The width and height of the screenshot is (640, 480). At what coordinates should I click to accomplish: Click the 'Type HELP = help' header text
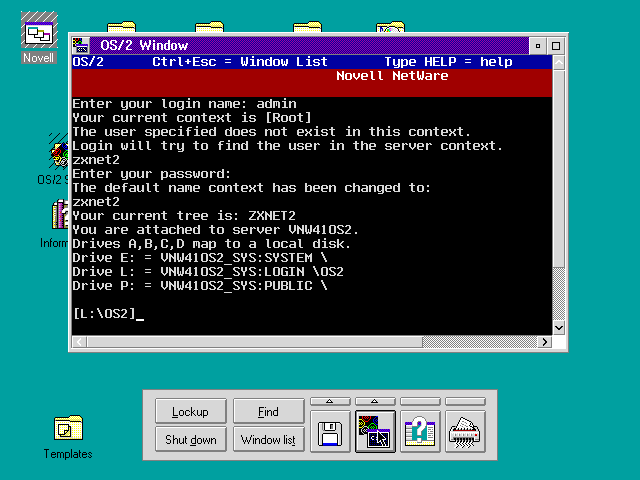click(x=448, y=62)
